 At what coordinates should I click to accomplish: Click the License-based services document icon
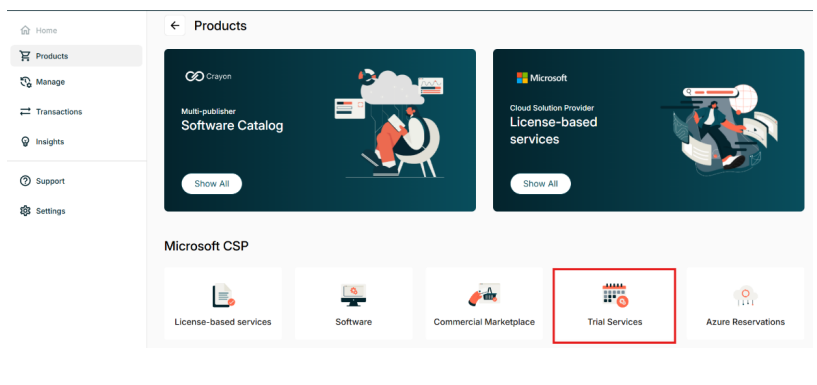[224, 296]
